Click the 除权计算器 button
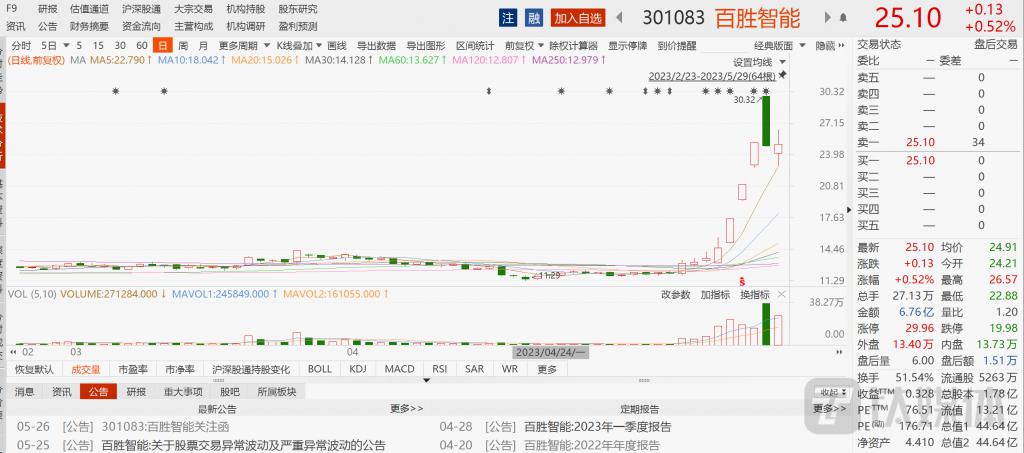This screenshot has height=453, width=1024. coord(573,46)
